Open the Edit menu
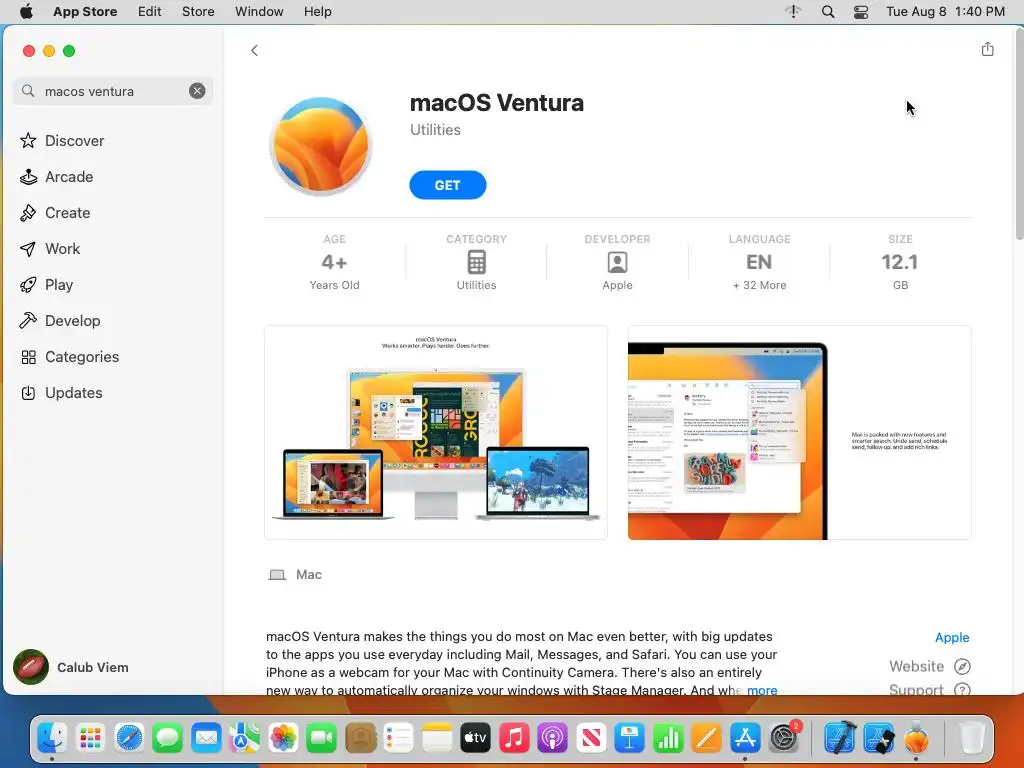 (150, 11)
